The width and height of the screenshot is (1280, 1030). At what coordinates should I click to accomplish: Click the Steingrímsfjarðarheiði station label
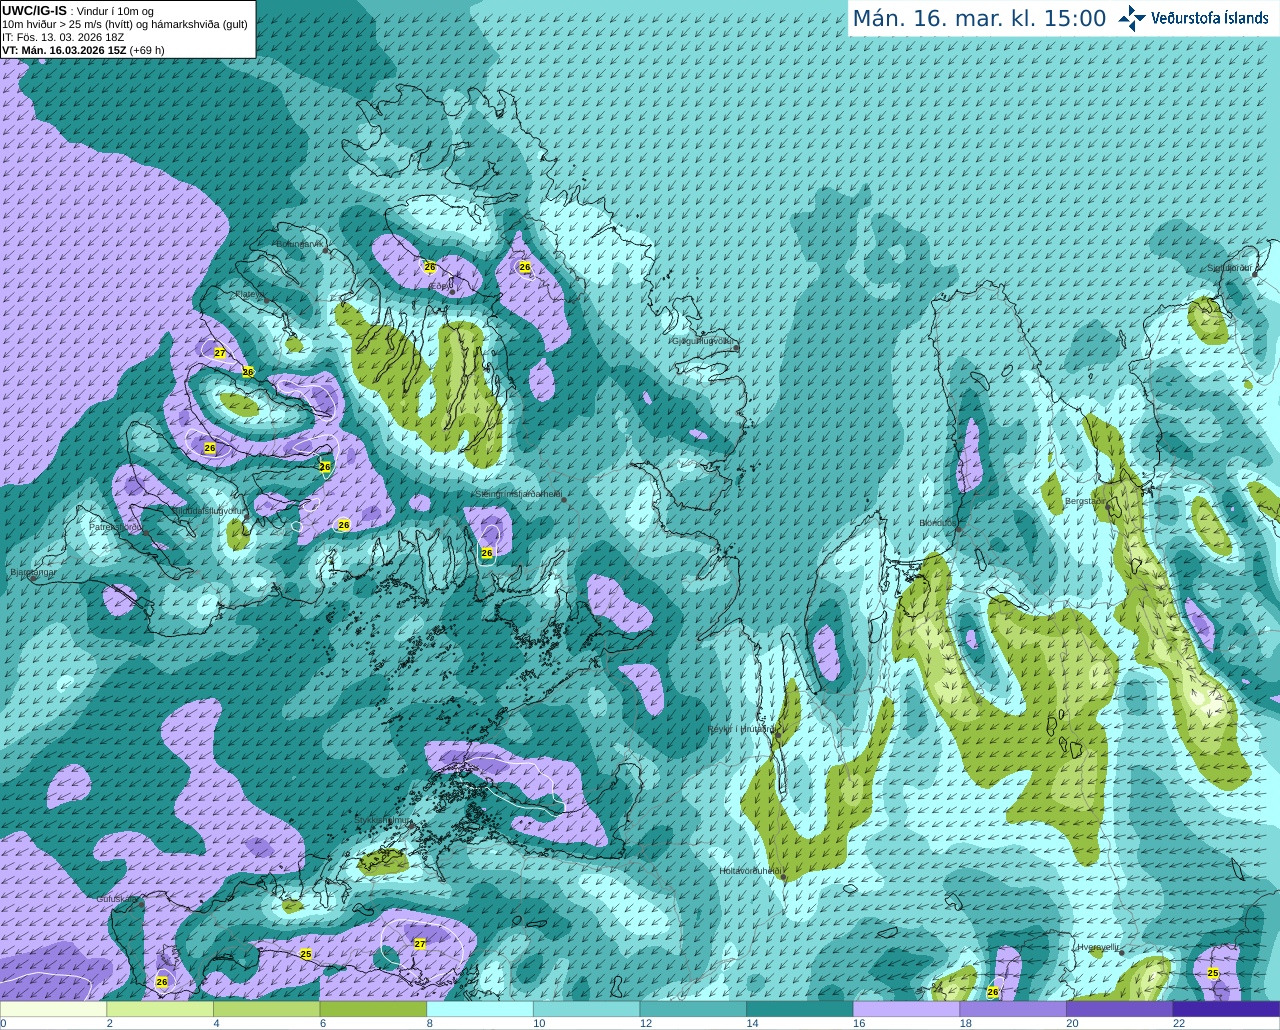(x=518, y=493)
